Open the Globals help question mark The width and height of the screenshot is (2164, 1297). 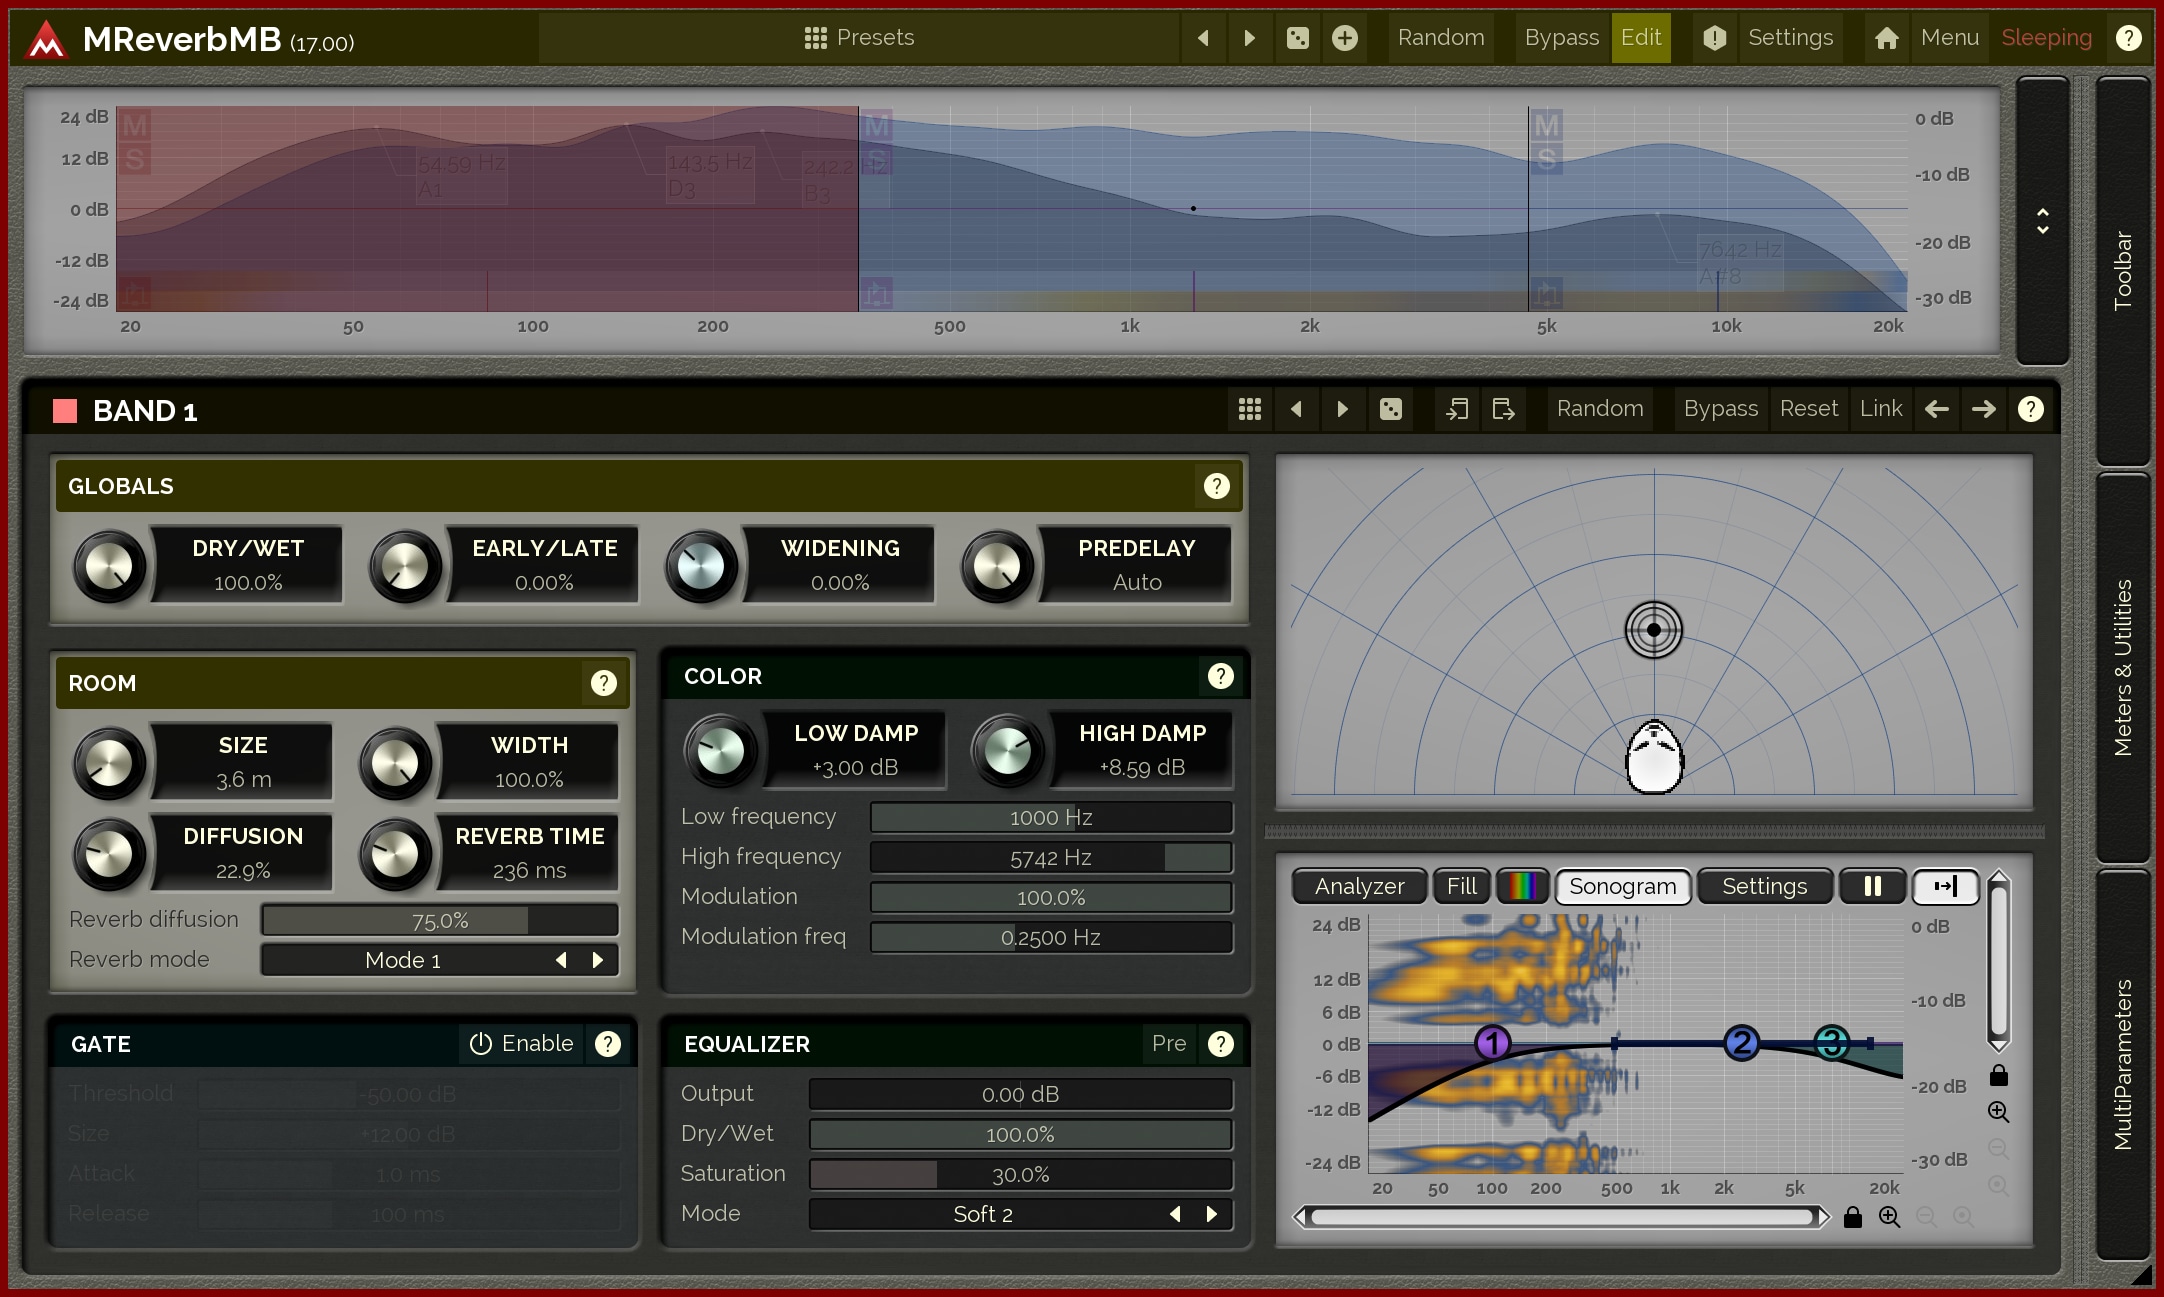[1216, 486]
